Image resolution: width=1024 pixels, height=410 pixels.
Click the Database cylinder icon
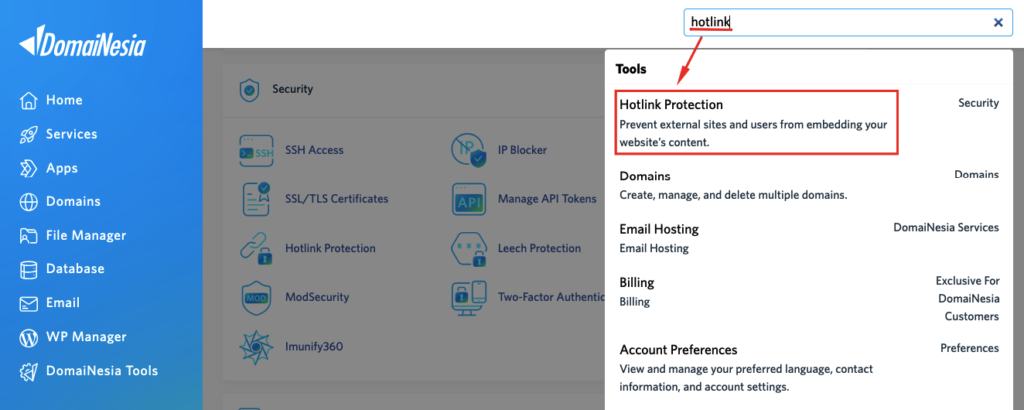29,269
